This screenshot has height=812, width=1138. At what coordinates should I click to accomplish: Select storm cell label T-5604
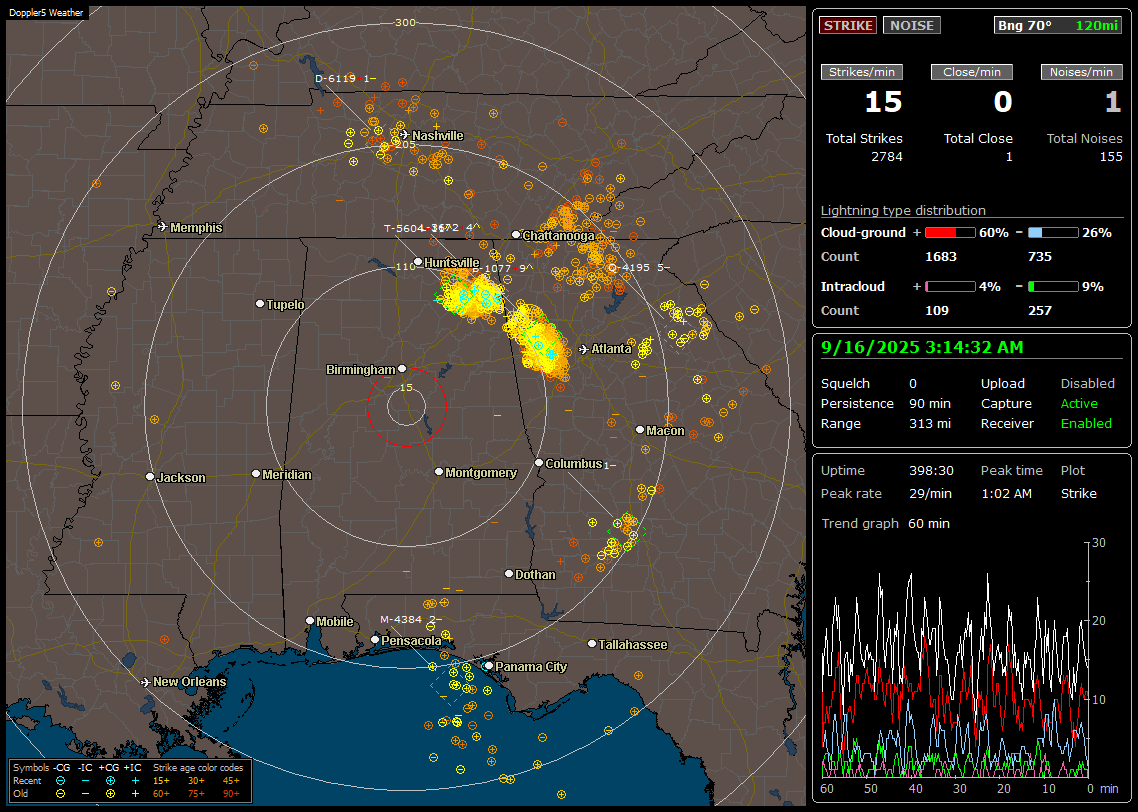[404, 228]
